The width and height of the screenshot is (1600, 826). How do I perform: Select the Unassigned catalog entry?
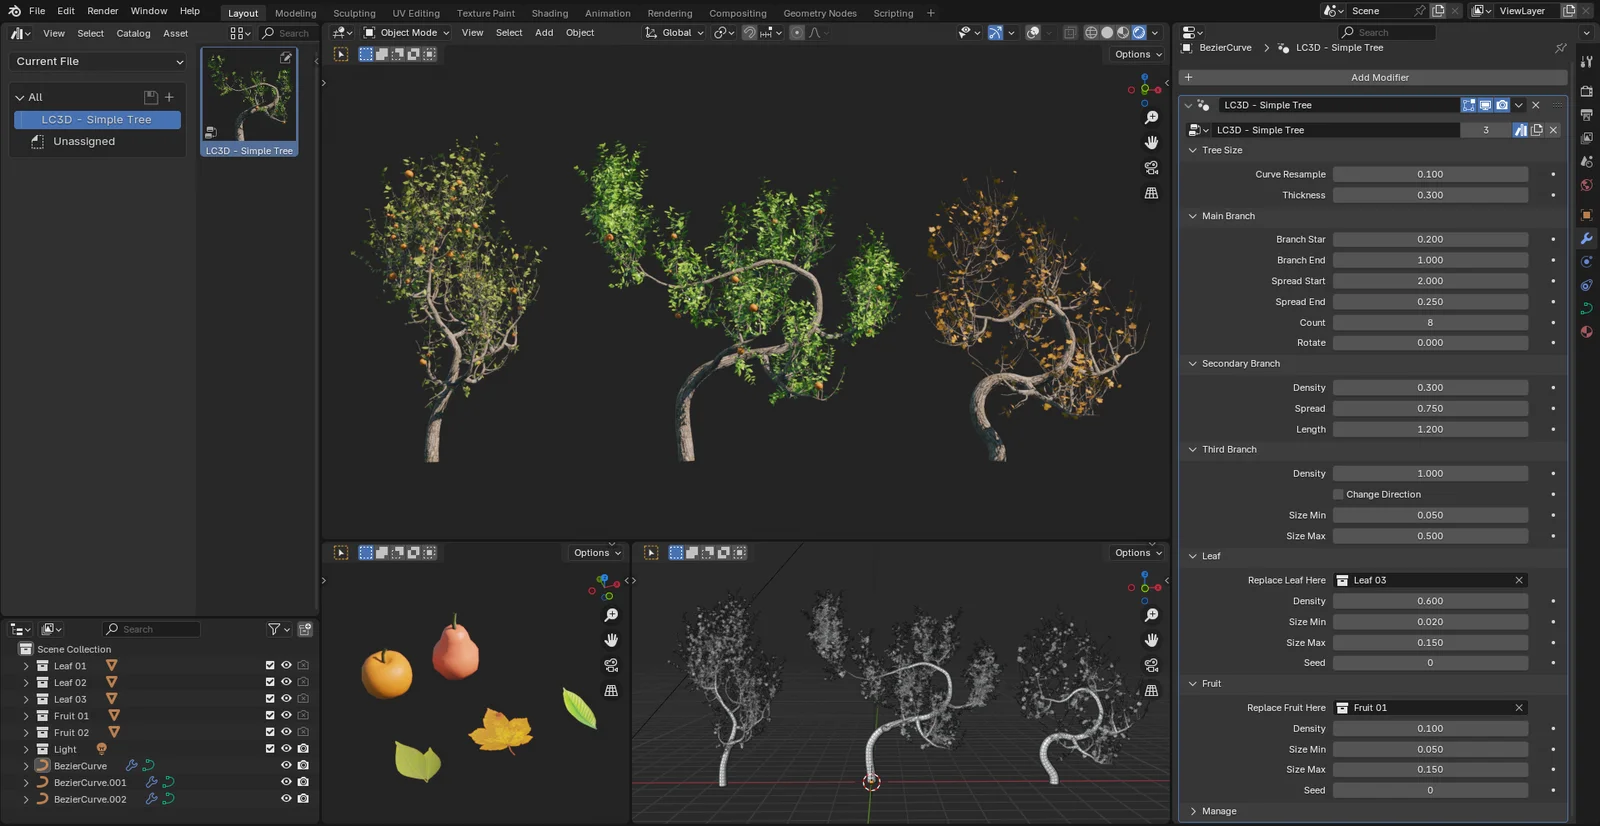(84, 142)
